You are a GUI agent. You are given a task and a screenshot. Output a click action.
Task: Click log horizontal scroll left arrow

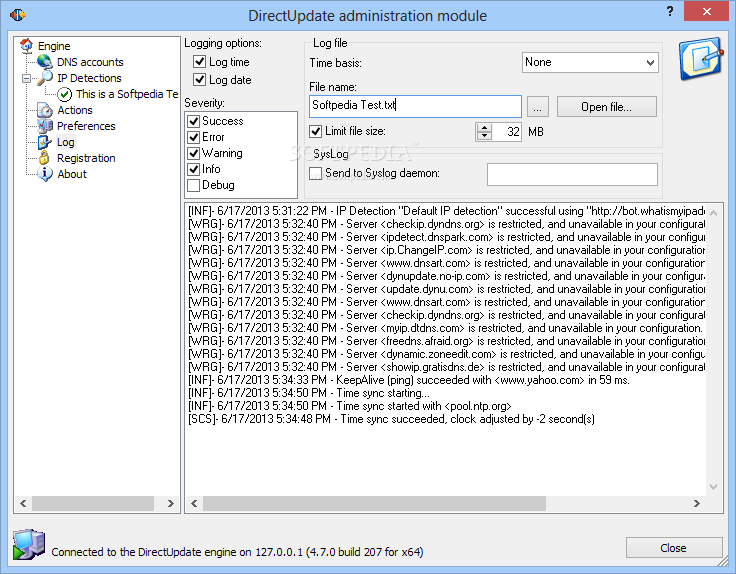(x=194, y=503)
